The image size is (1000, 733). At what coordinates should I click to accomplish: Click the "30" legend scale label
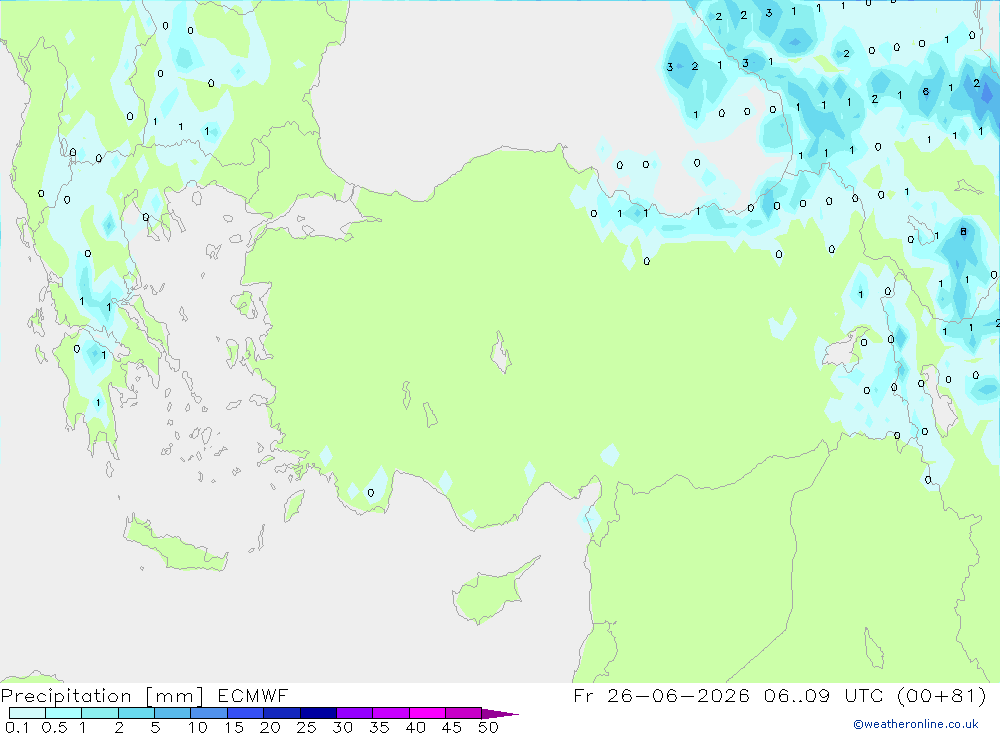(x=343, y=727)
